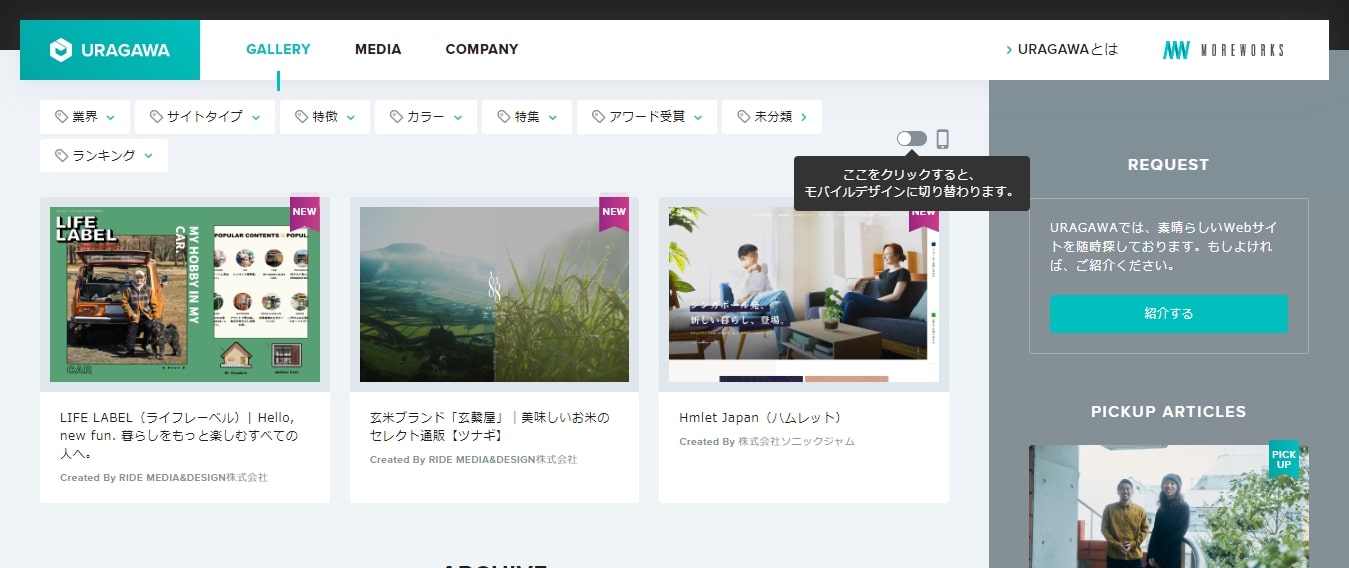Click the tag icon beside カラー
The width and height of the screenshot is (1349, 568).
click(x=396, y=117)
